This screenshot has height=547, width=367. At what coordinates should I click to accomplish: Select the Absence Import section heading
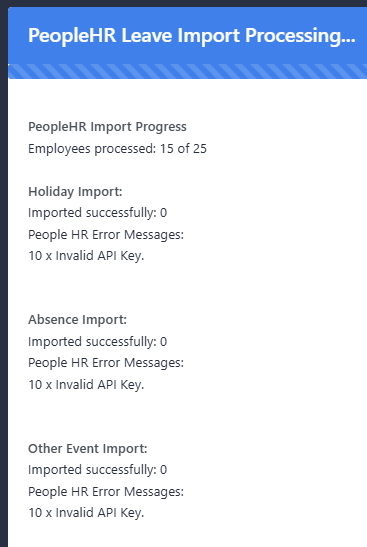pyautogui.click(x=77, y=320)
